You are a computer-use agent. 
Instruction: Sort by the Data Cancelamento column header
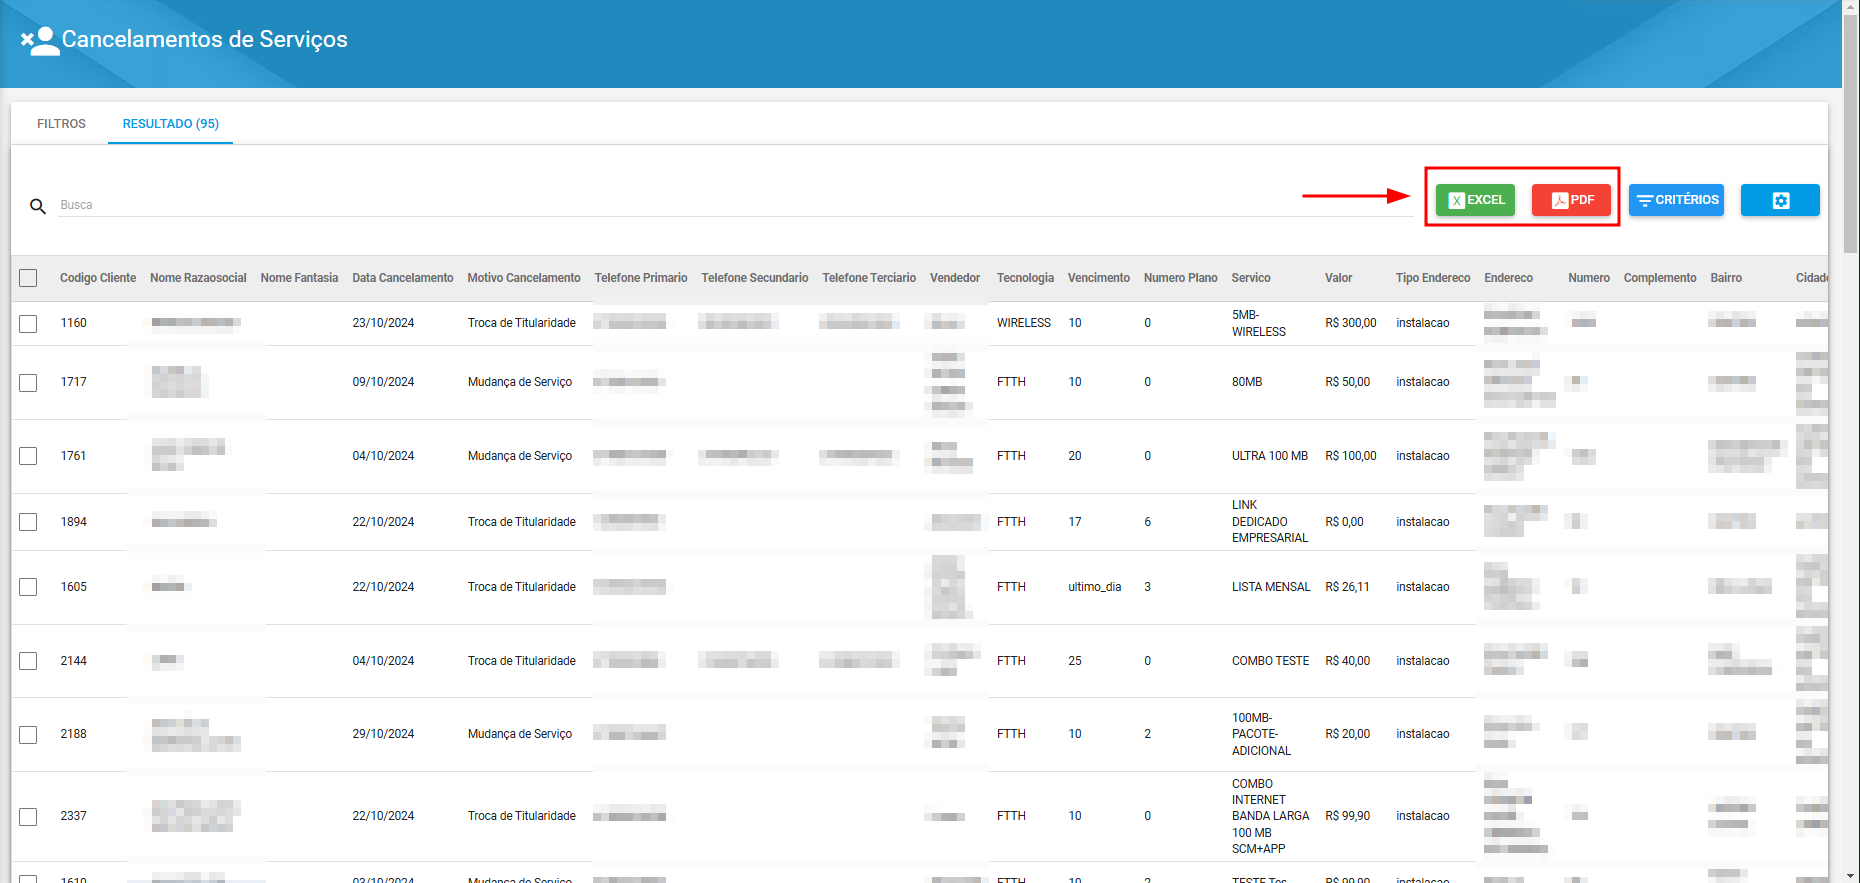pos(403,278)
